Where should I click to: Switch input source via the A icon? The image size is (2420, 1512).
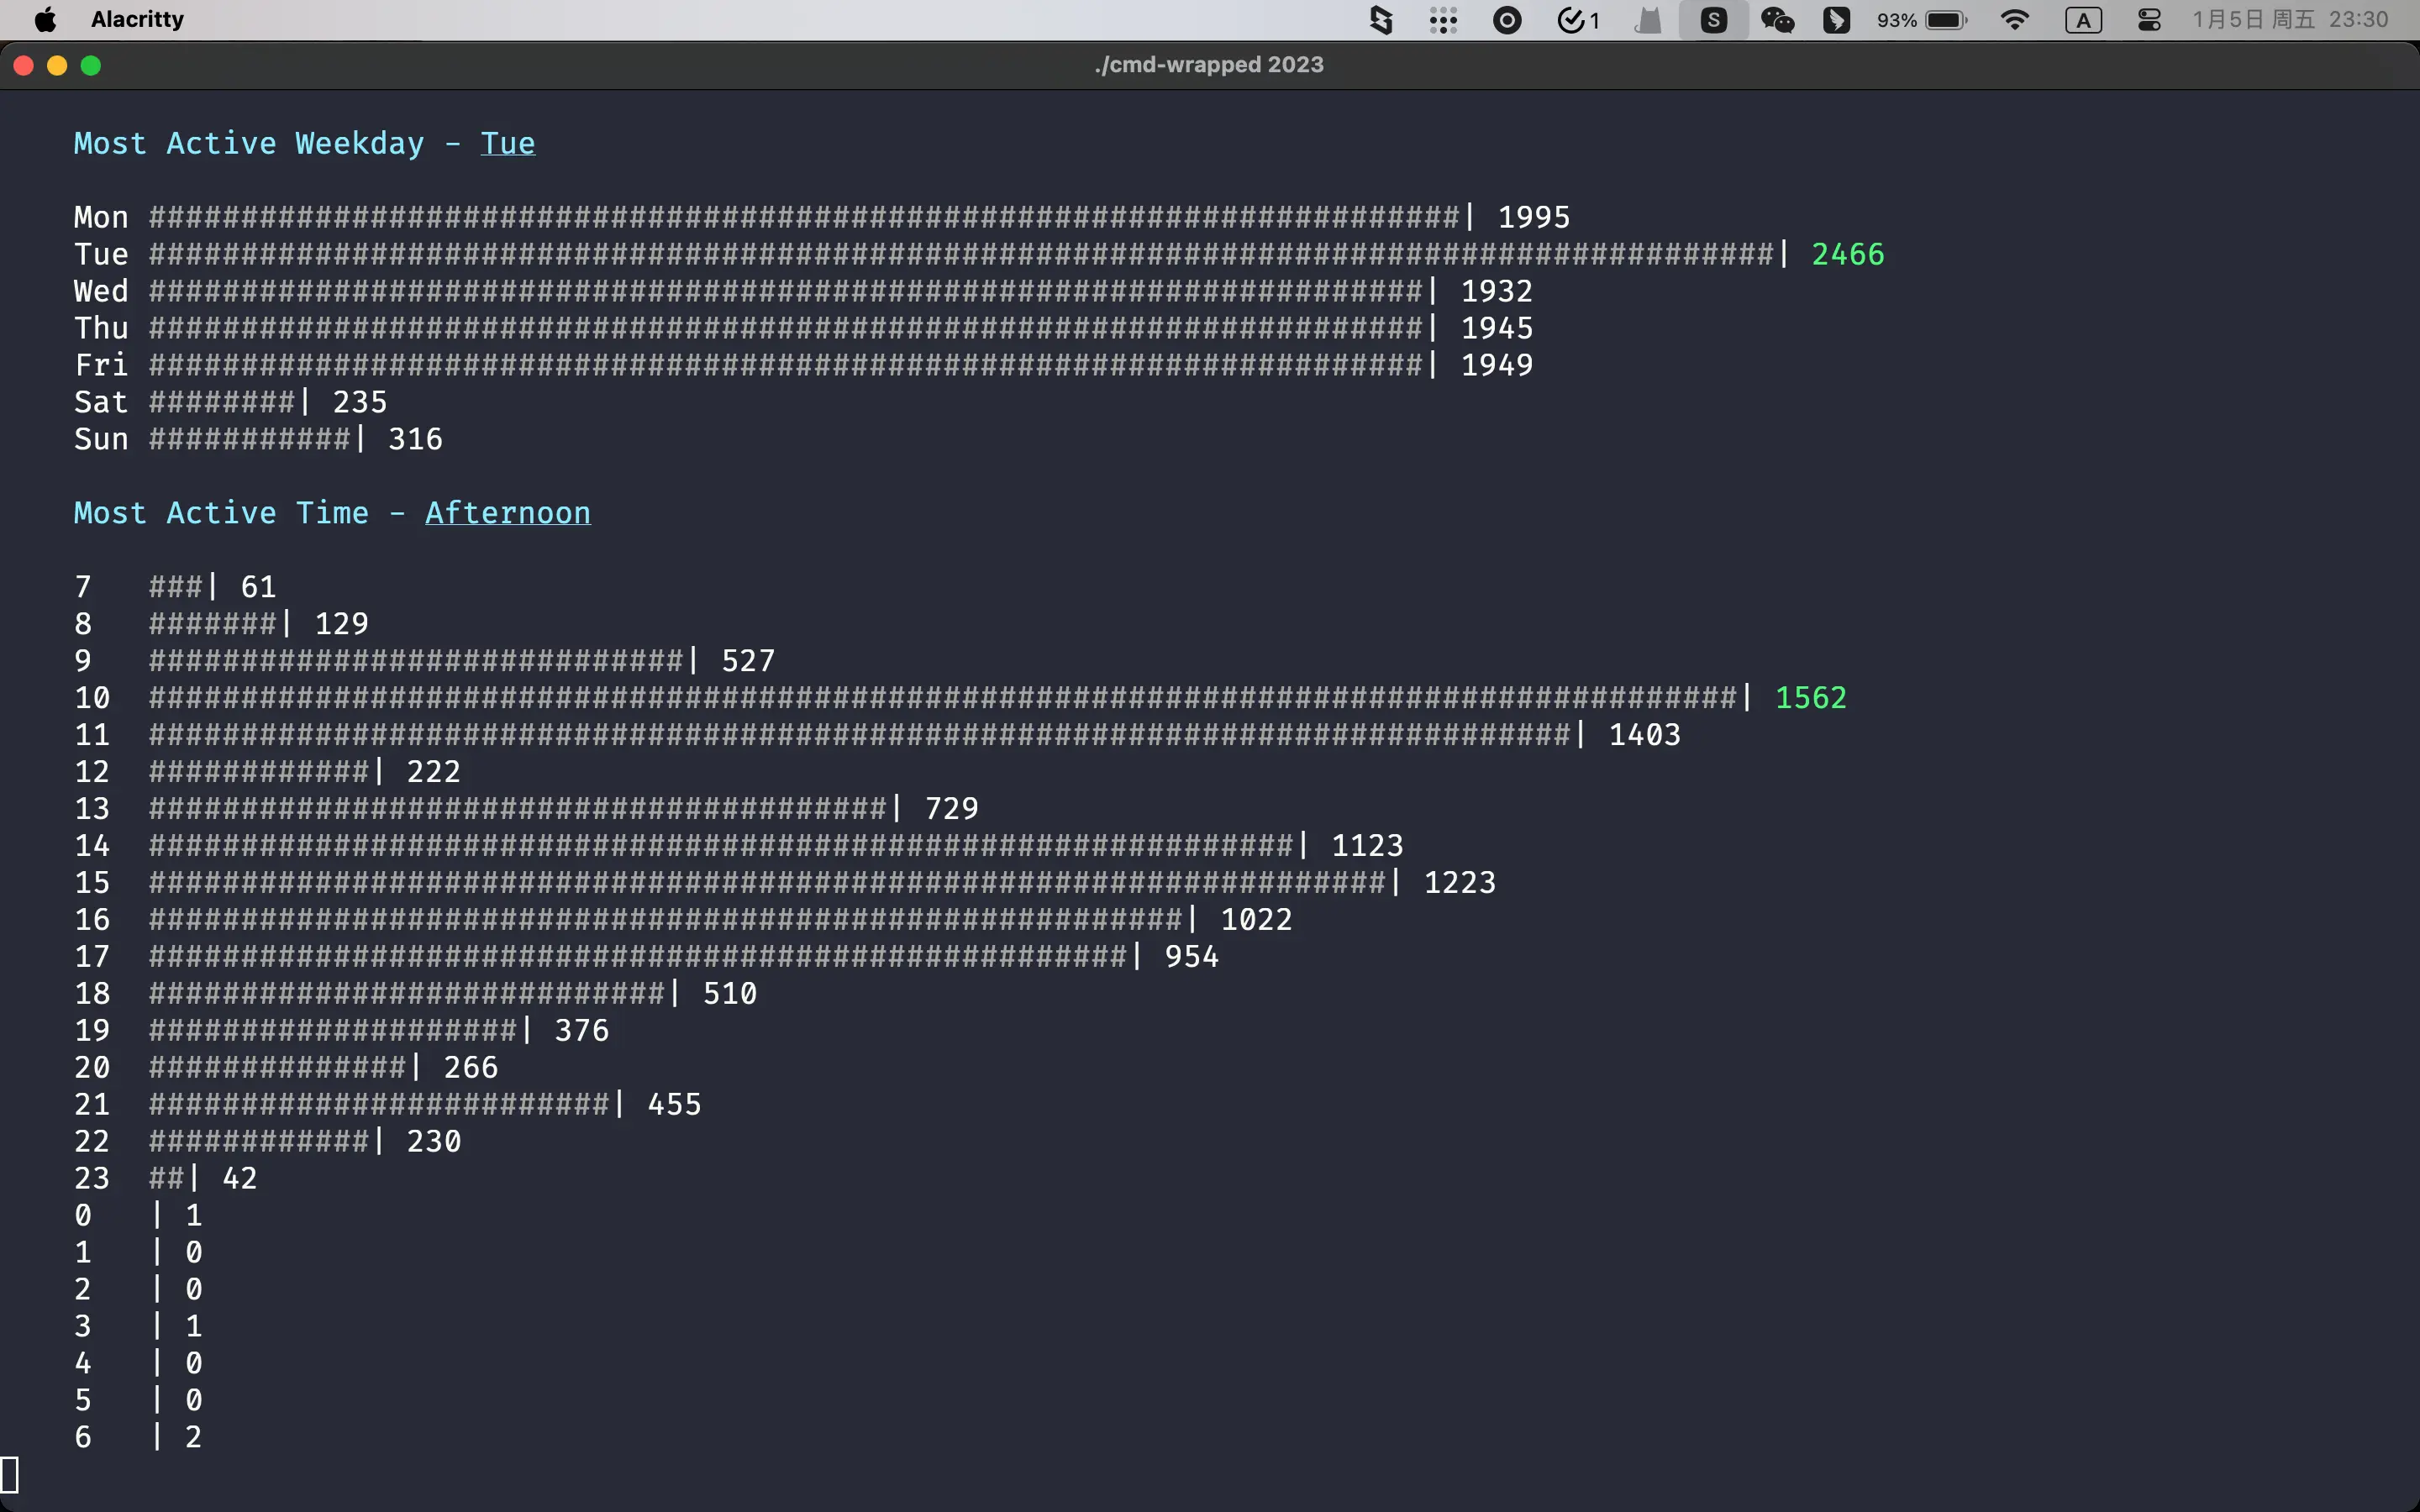pos(2083,20)
